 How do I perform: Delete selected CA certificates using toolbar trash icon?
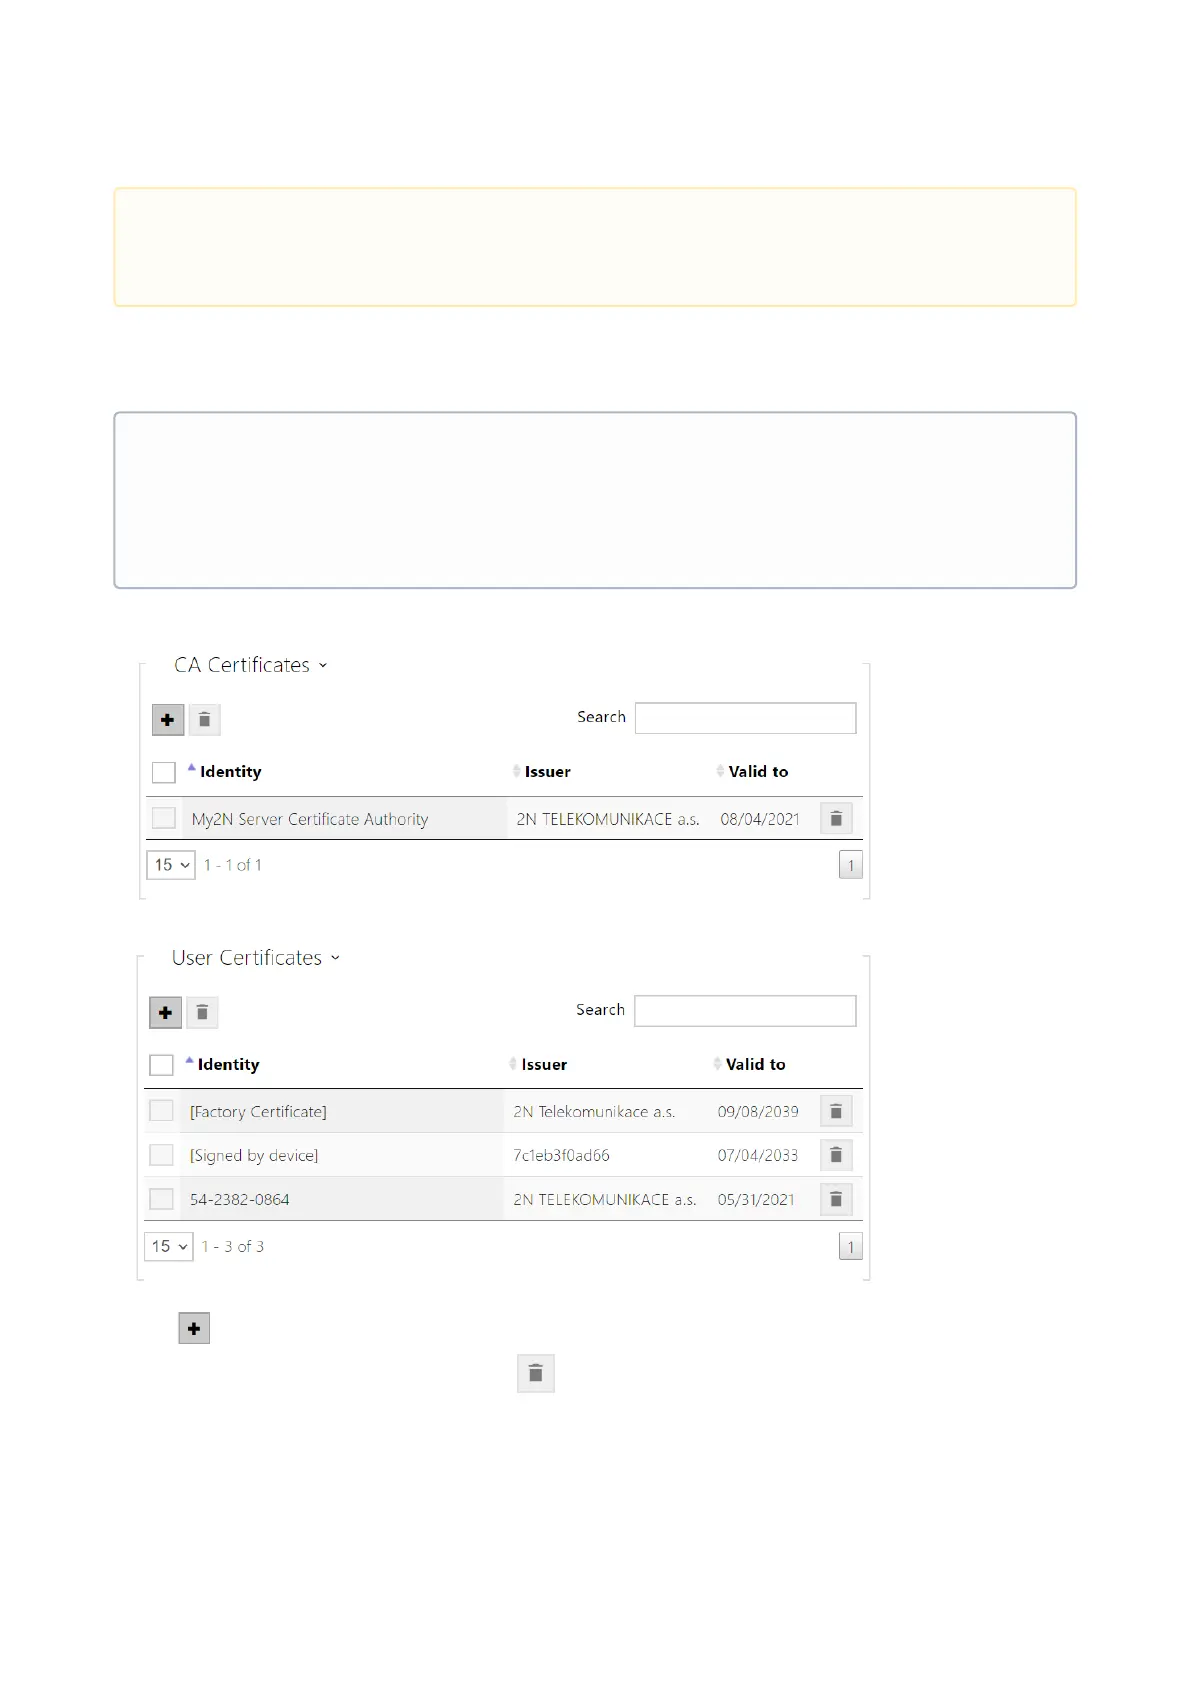(x=204, y=720)
